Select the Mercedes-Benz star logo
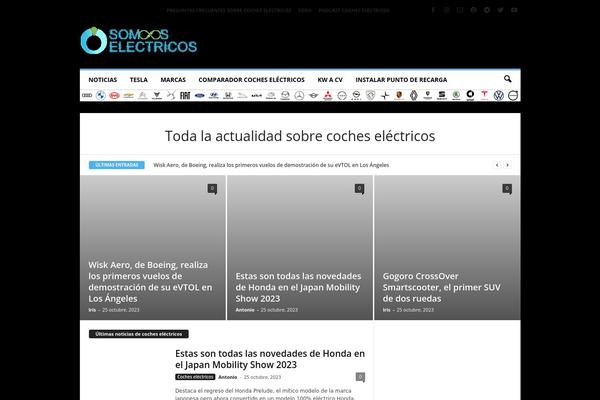This screenshot has width=600, height=400. coord(299,95)
